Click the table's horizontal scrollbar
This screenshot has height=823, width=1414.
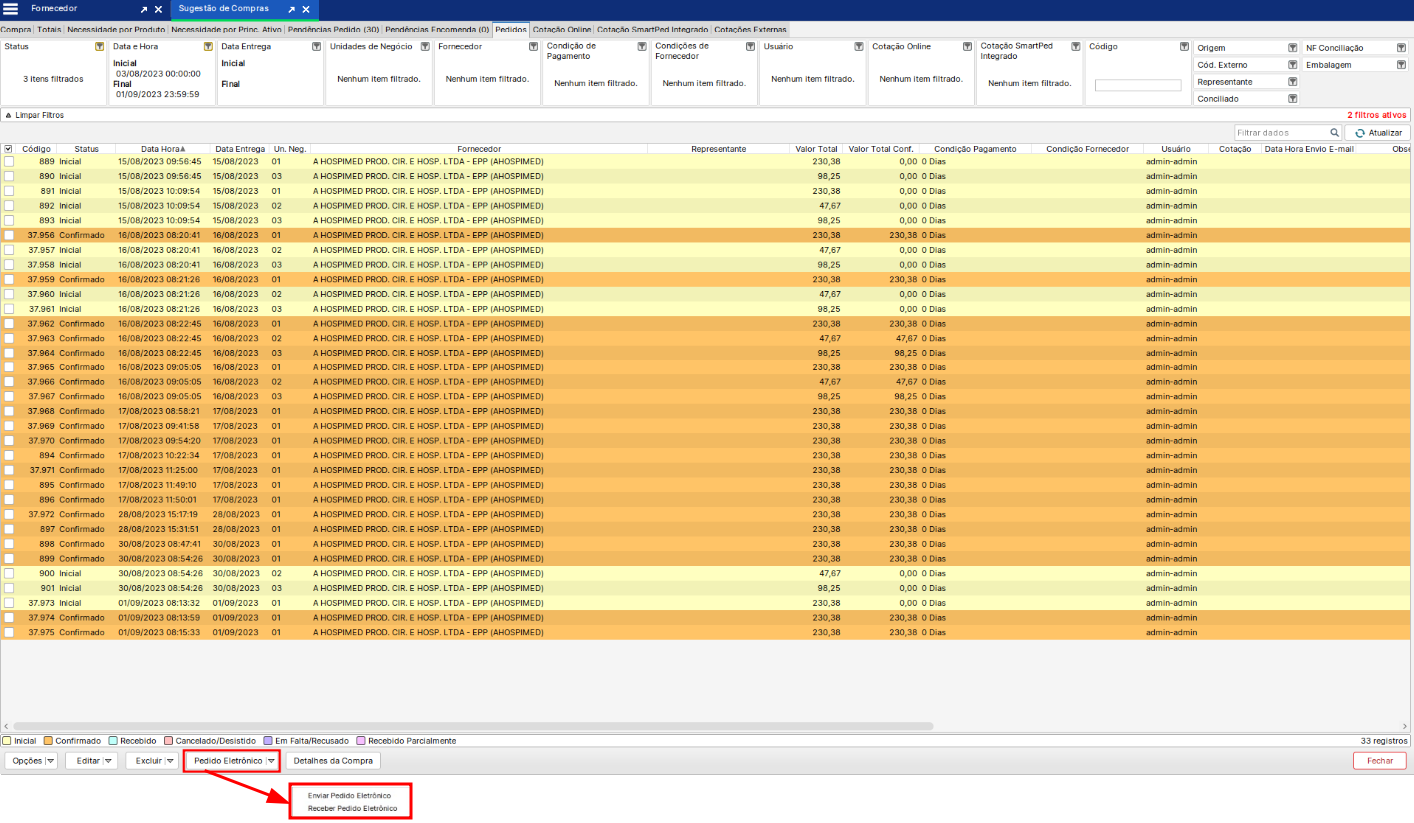pos(473,727)
